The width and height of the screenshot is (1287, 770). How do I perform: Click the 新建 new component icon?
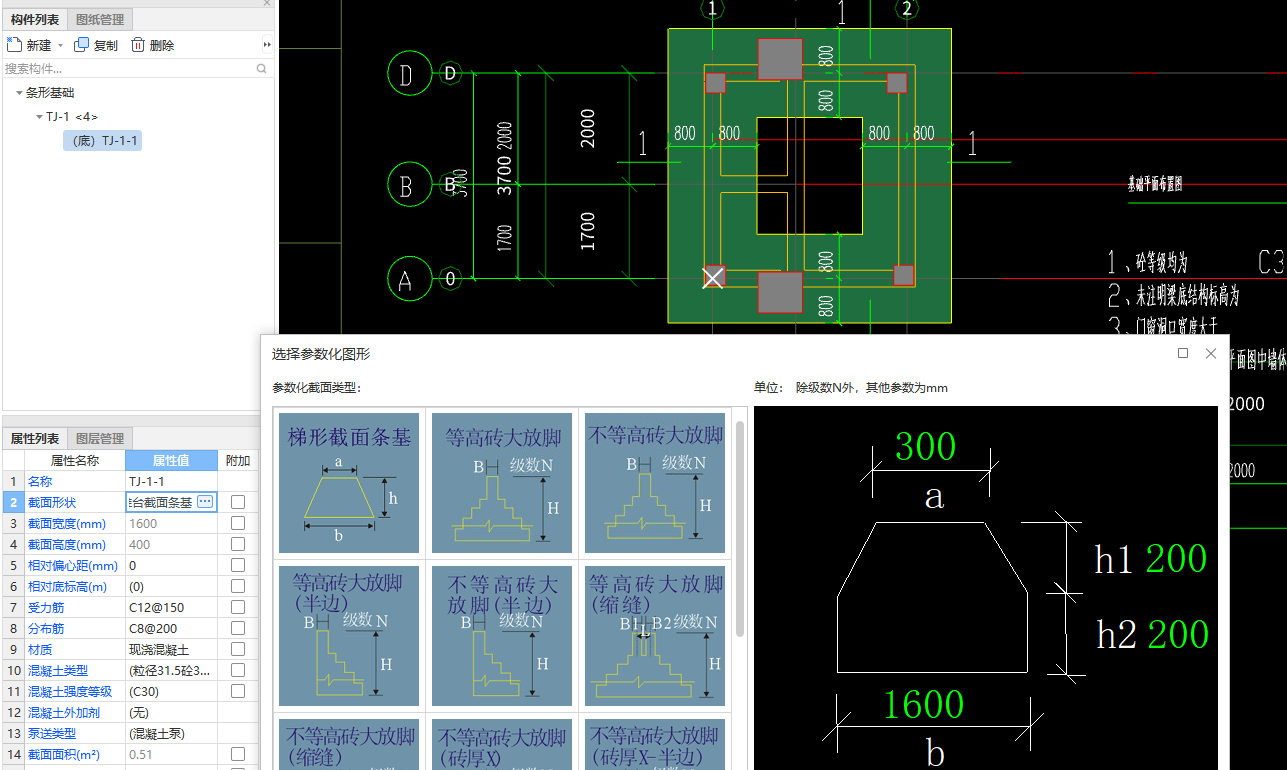pos(14,45)
